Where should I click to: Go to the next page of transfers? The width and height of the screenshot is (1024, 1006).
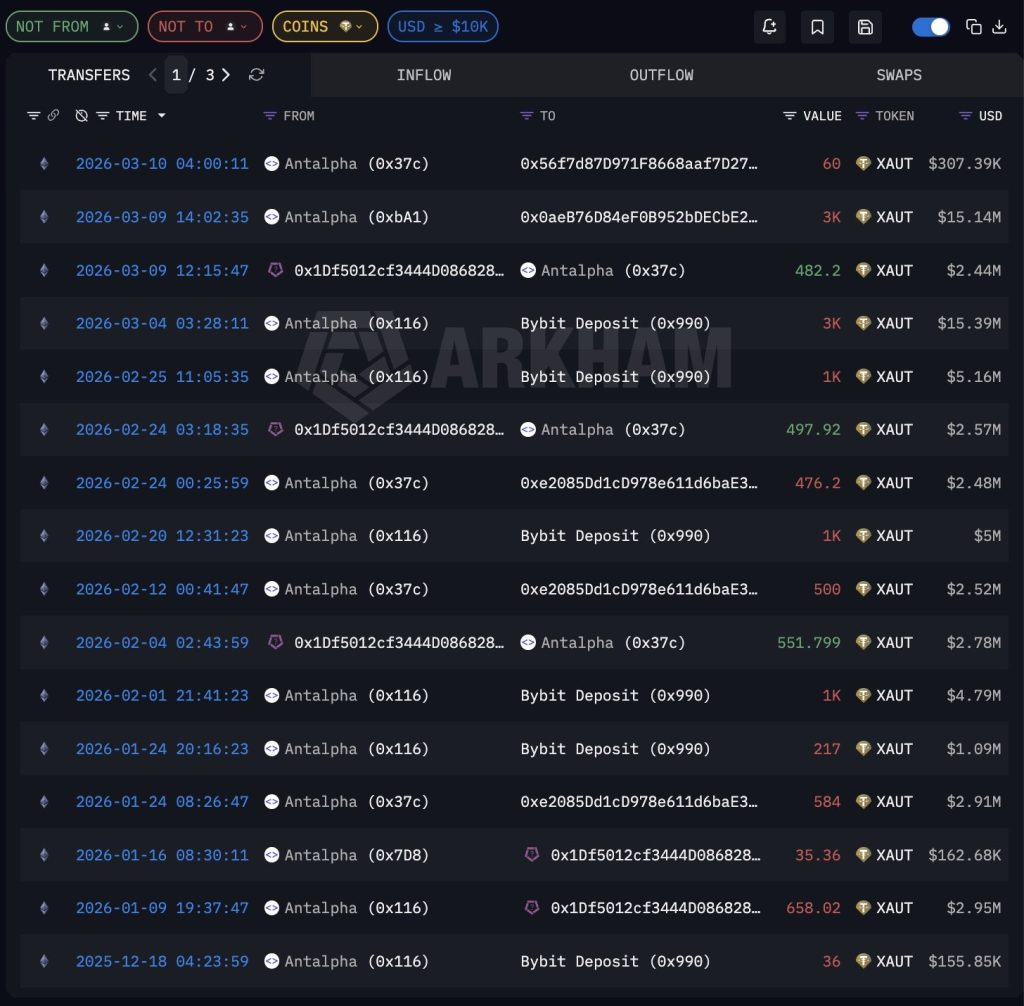[225, 74]
